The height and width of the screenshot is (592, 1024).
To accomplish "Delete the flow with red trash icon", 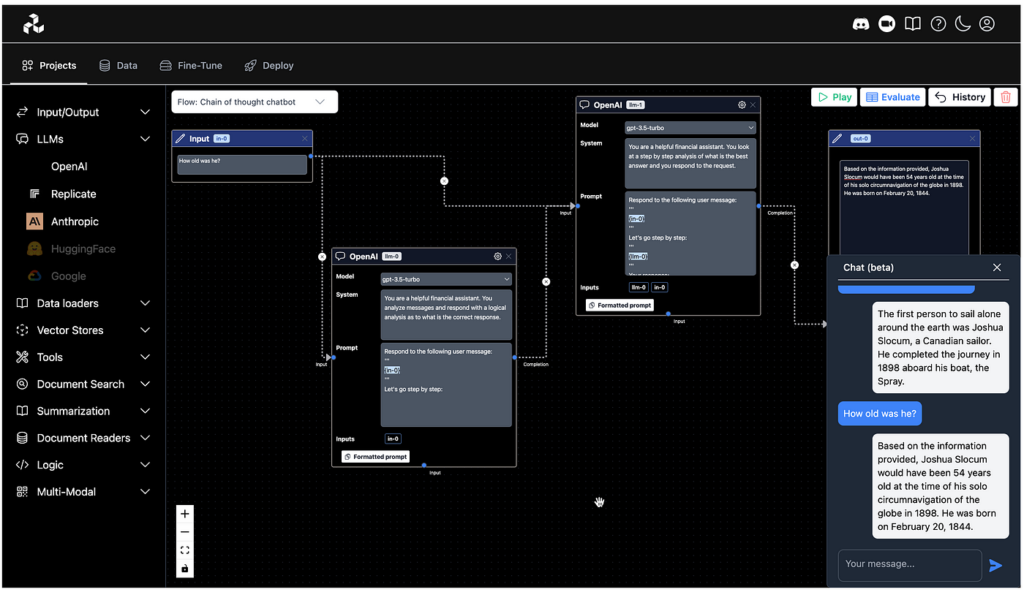I will point(1006,97).
